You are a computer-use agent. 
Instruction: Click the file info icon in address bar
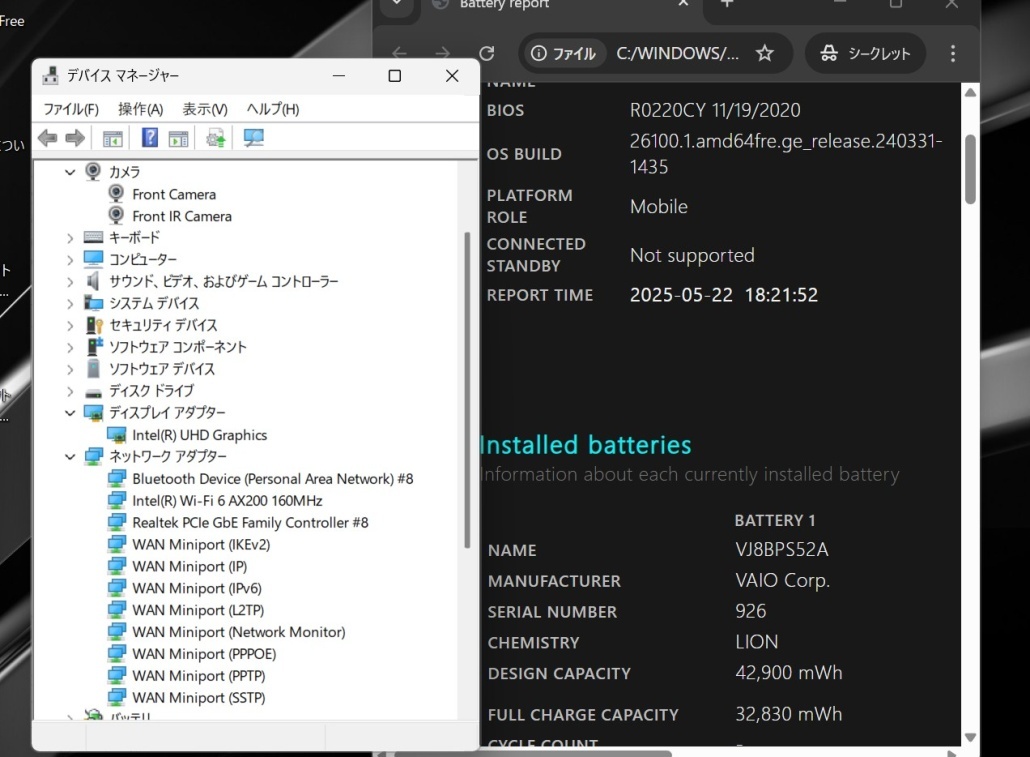coord(539,53)
